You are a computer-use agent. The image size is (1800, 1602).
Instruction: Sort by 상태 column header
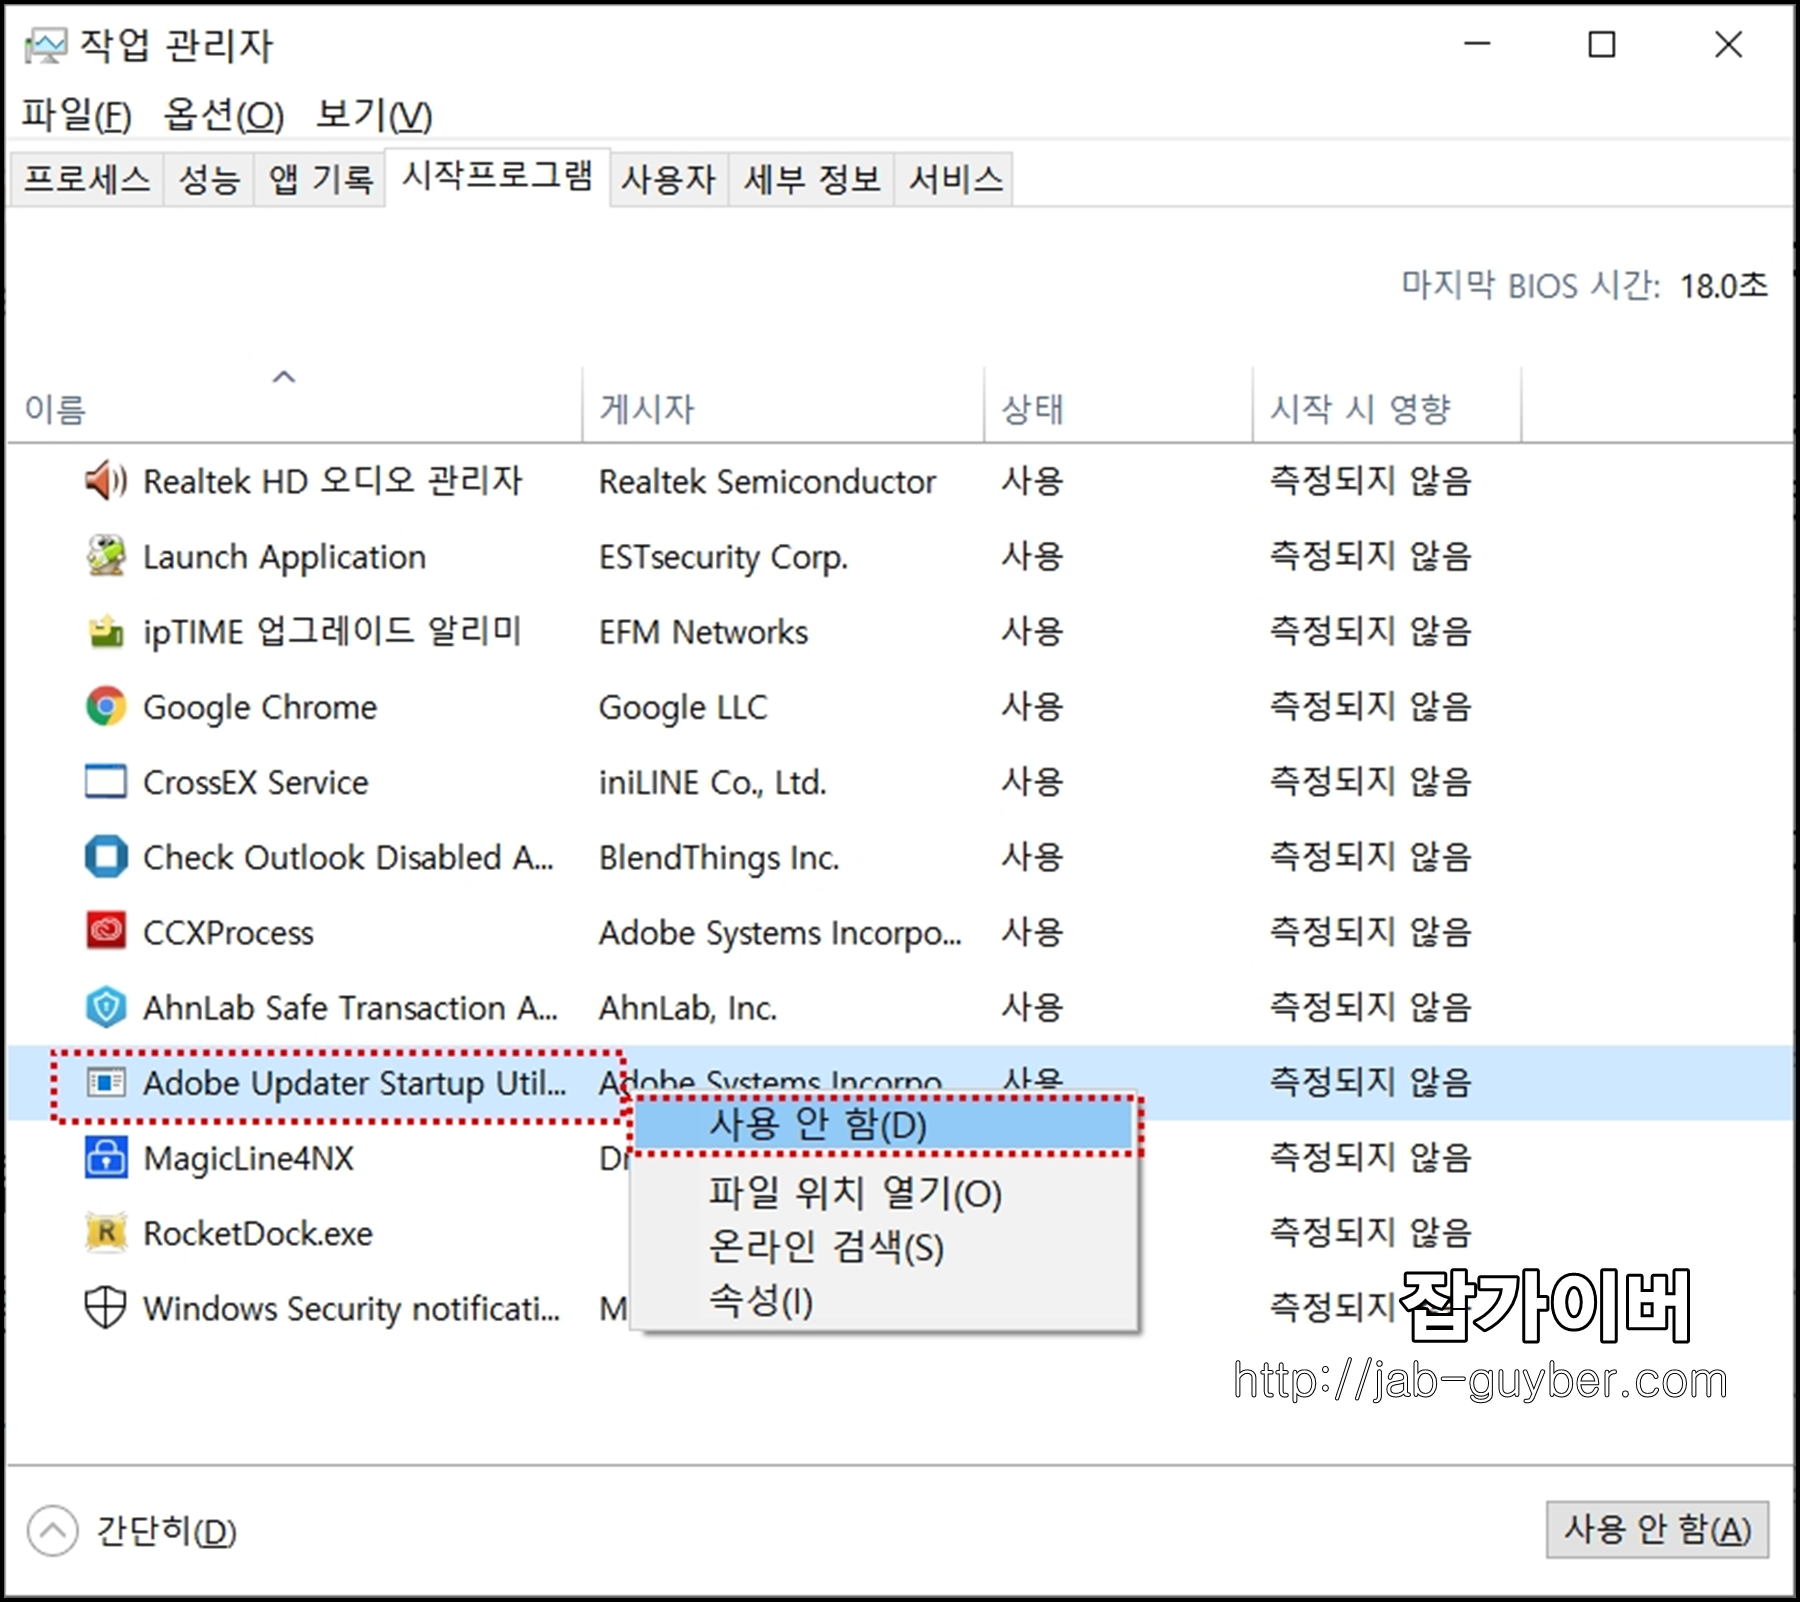coord(1119,405)
